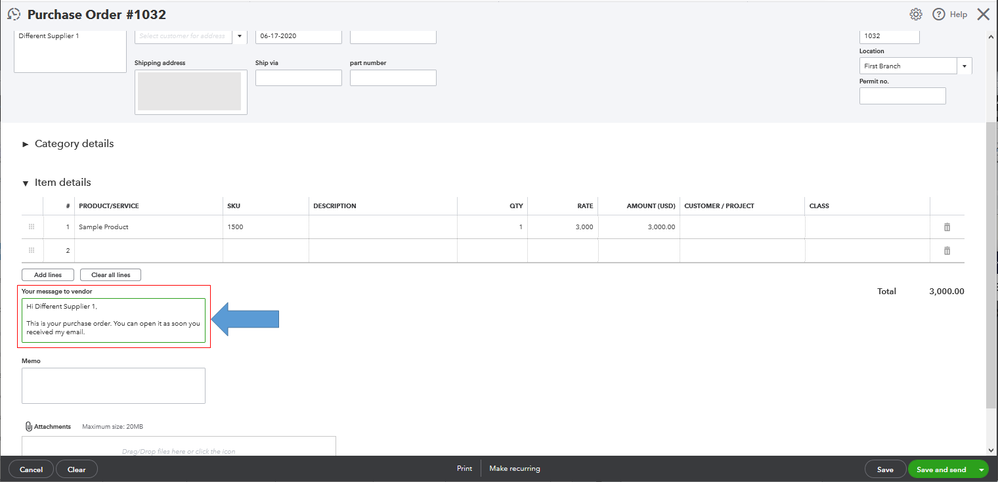Screen dimensions: 998x482
Task: Click the Product/Service cell of line 2
Action: [149, 250]
